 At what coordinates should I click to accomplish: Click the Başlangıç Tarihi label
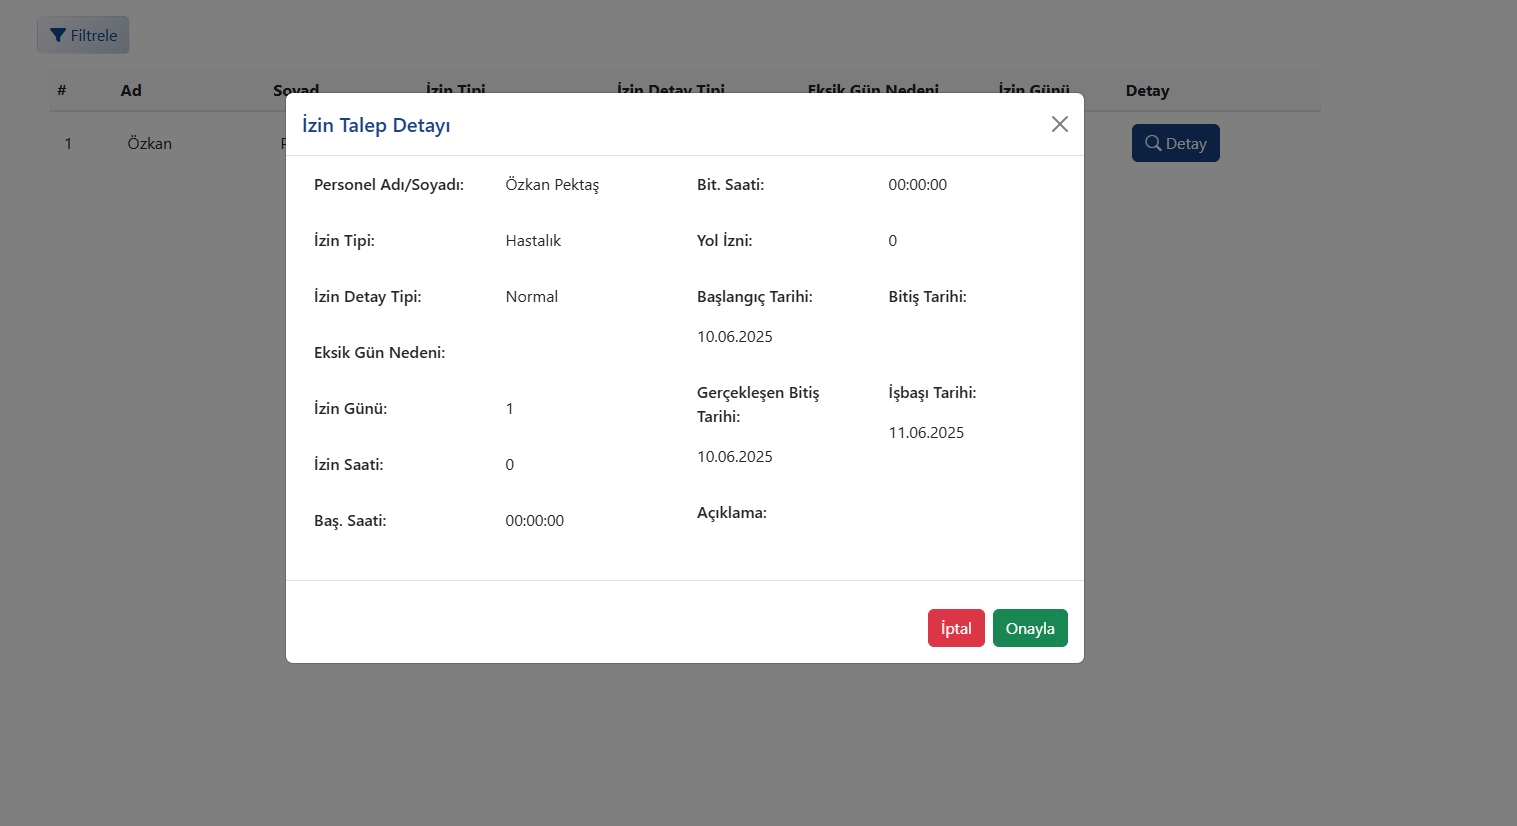pos(754,297)
